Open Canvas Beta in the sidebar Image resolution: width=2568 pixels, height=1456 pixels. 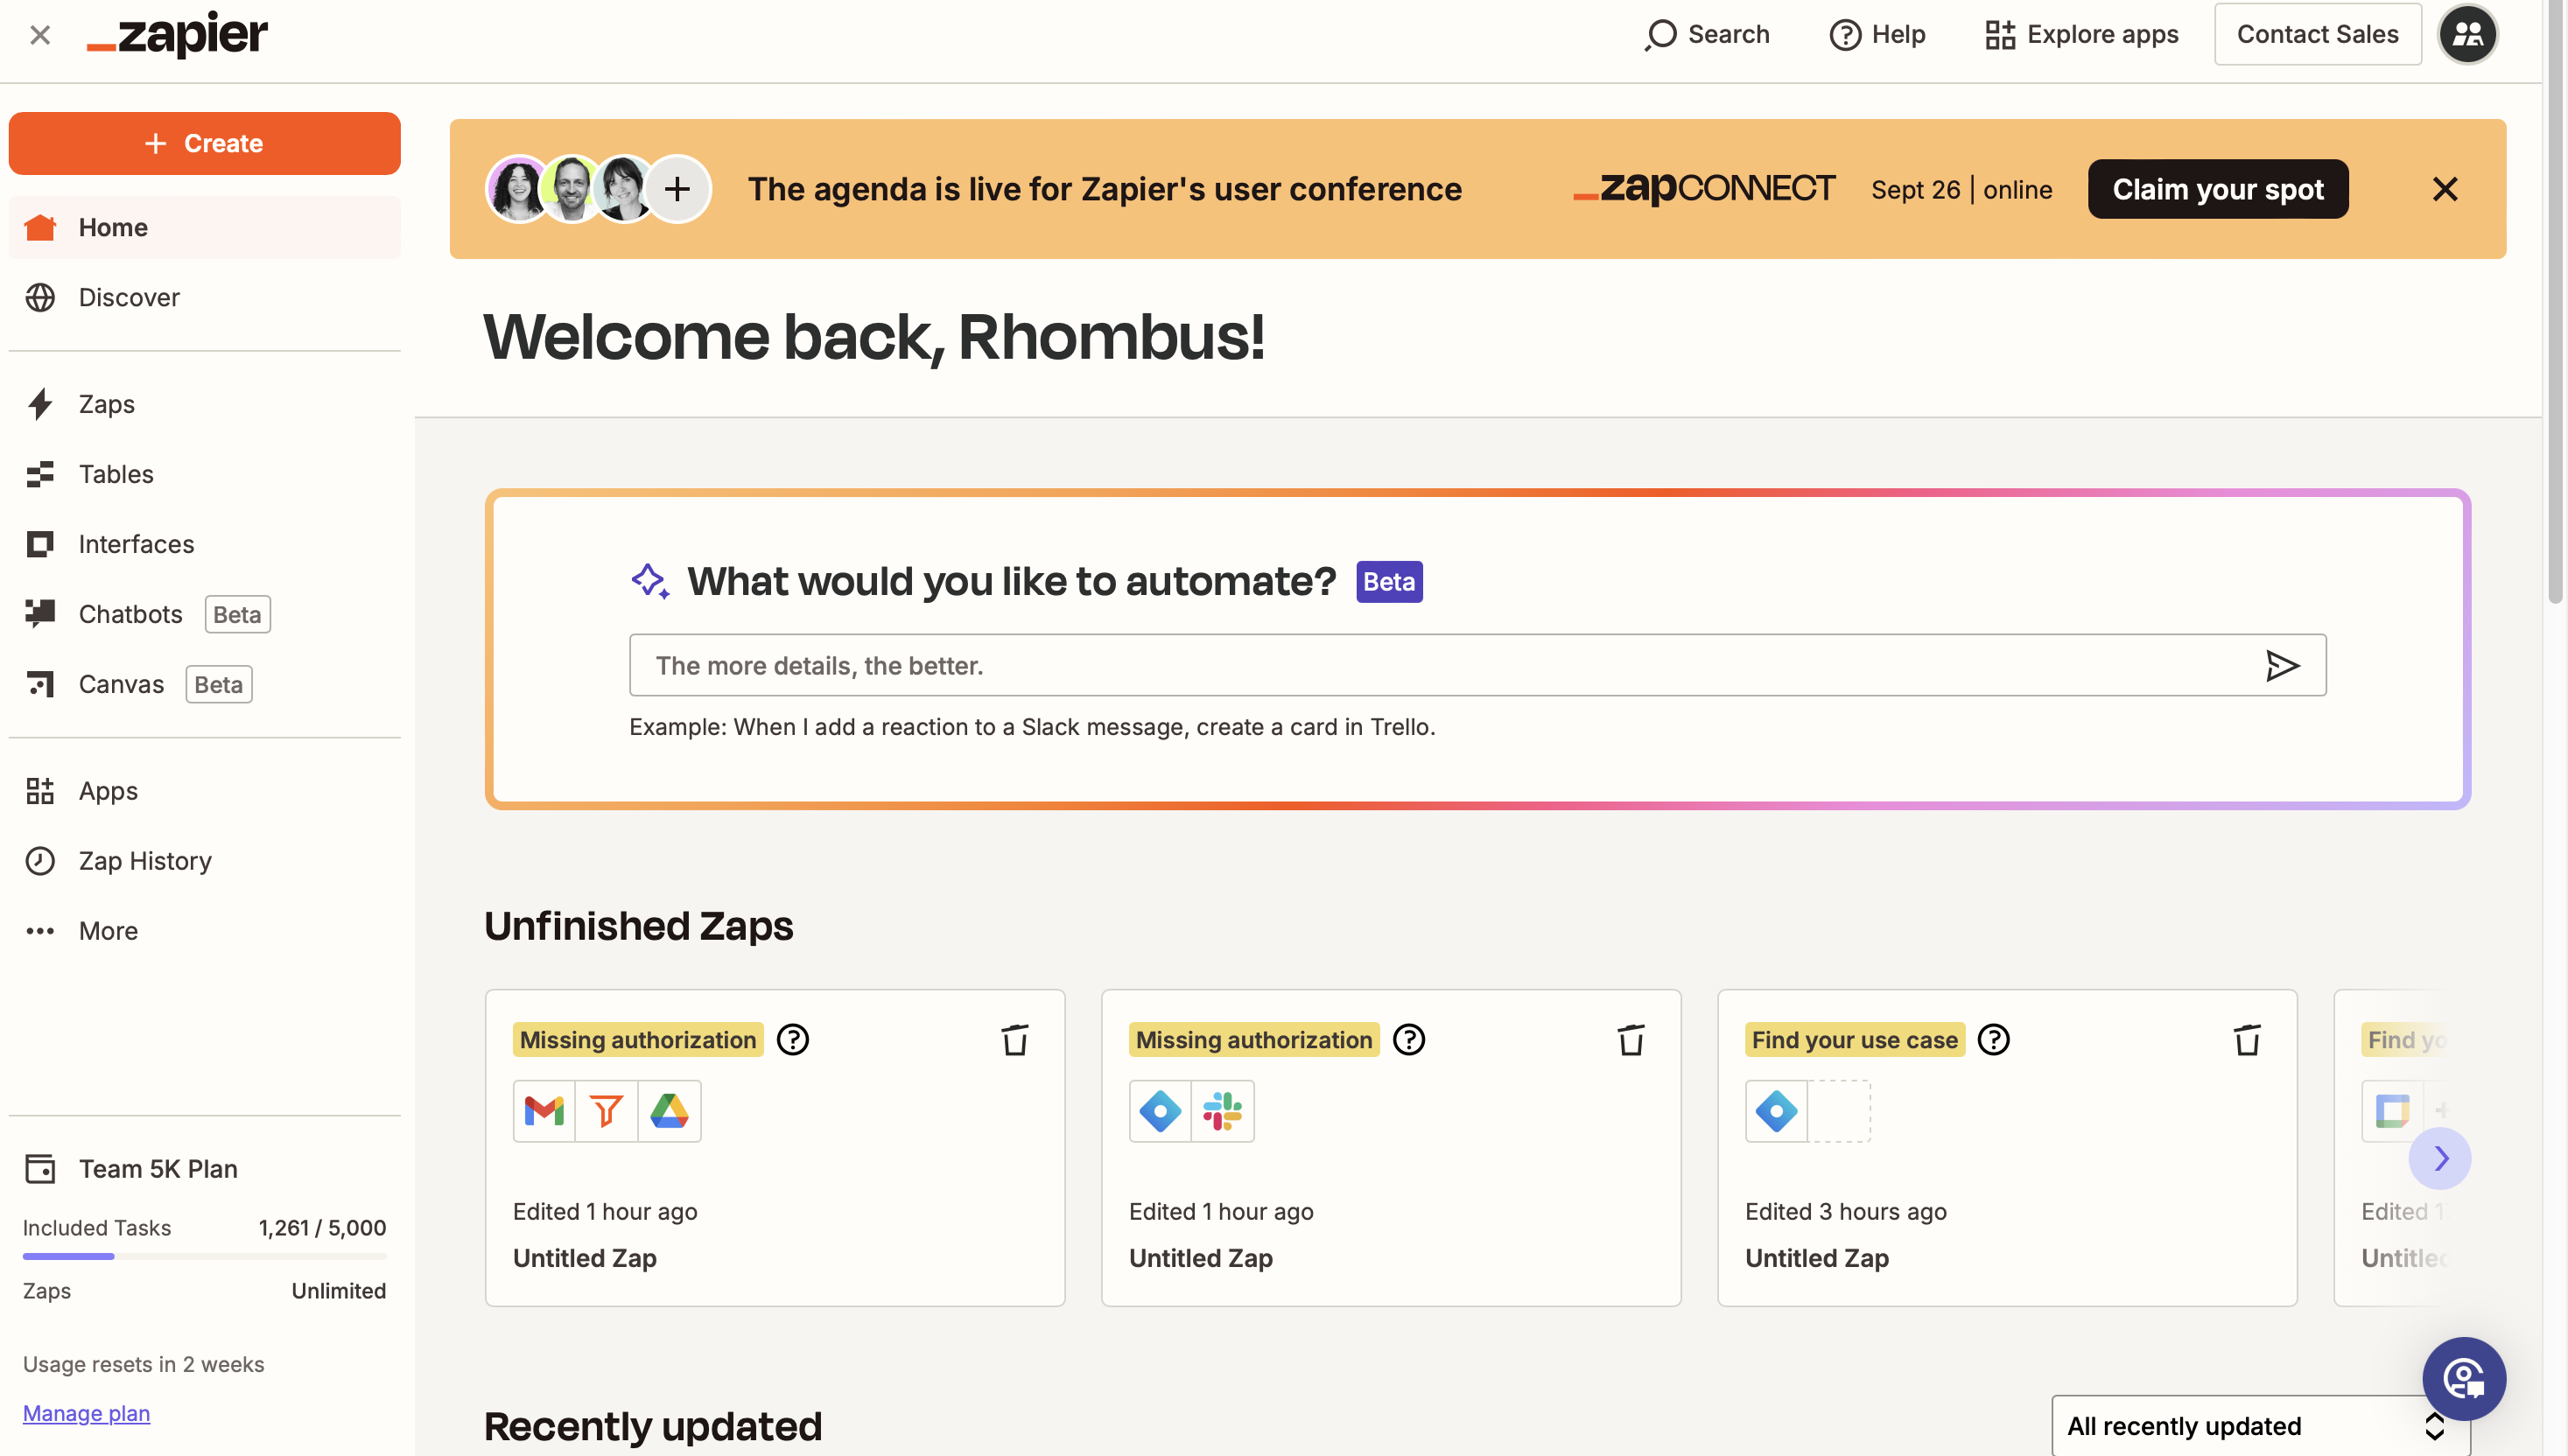[204, 684]
